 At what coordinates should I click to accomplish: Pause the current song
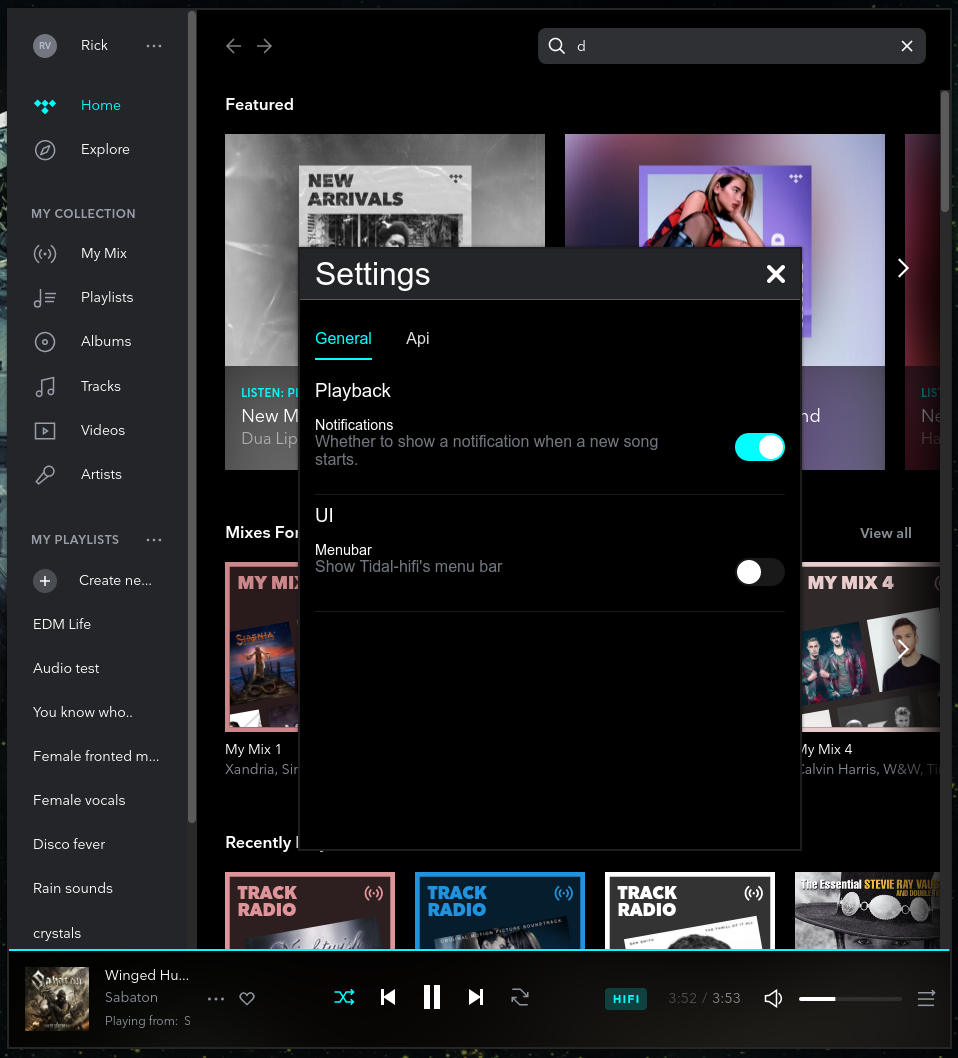tap(432, 997)
